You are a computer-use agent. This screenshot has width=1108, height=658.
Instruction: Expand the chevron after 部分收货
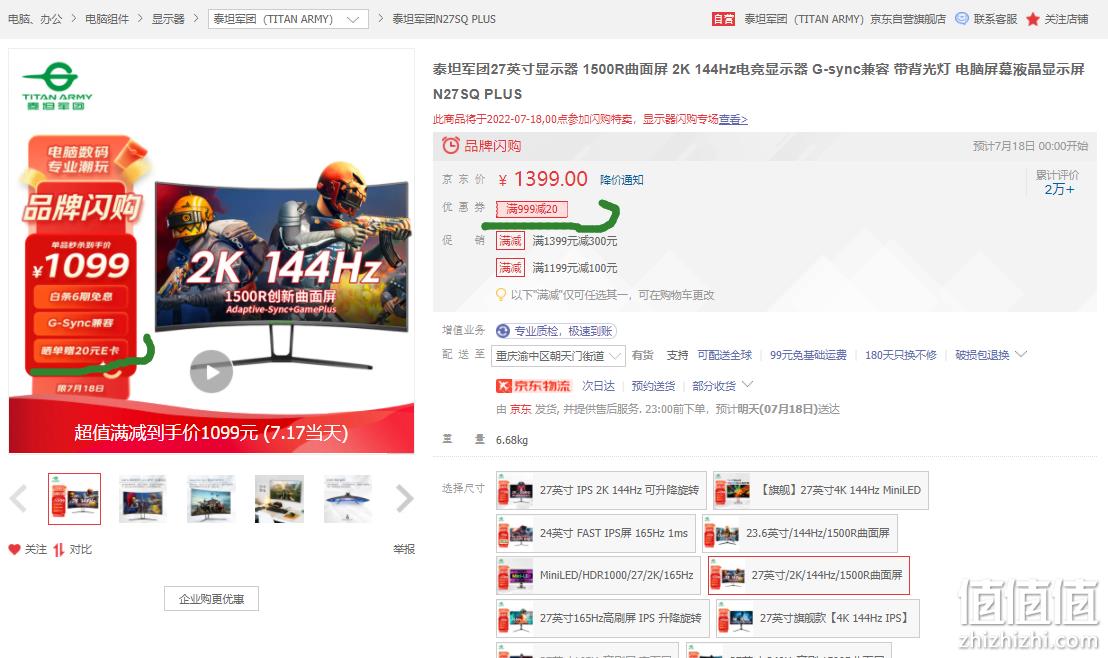click(748, 384)
